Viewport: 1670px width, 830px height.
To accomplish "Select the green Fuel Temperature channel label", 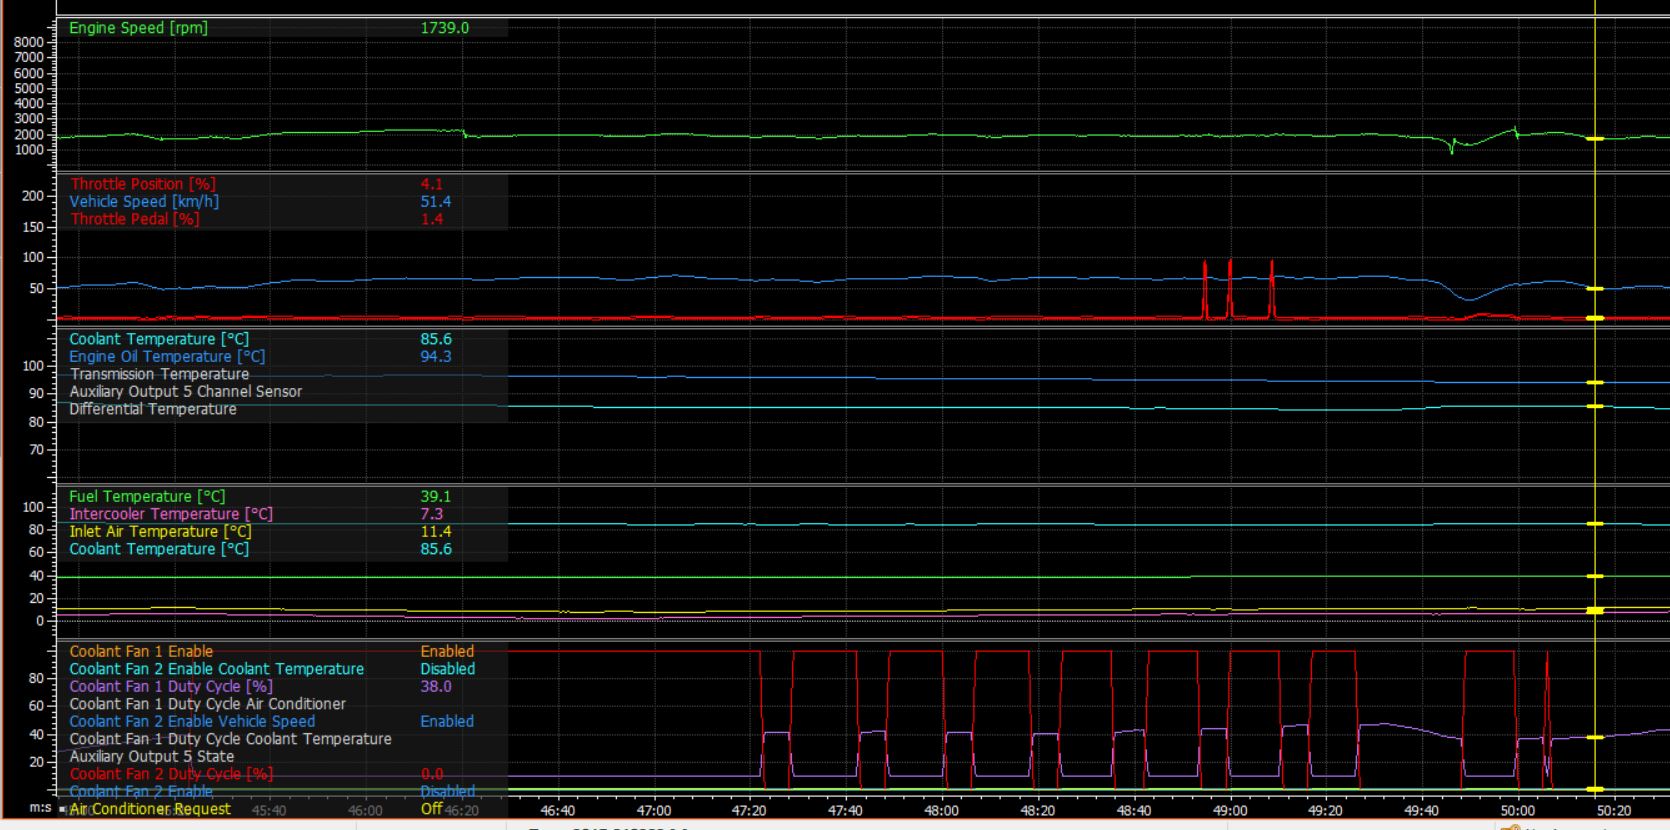I will tap(146, 497).
